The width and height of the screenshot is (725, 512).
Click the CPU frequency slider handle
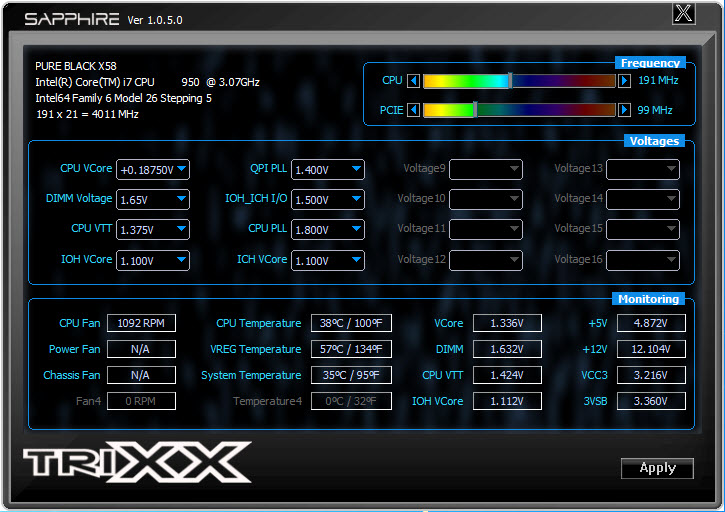(x=510, y=81)
